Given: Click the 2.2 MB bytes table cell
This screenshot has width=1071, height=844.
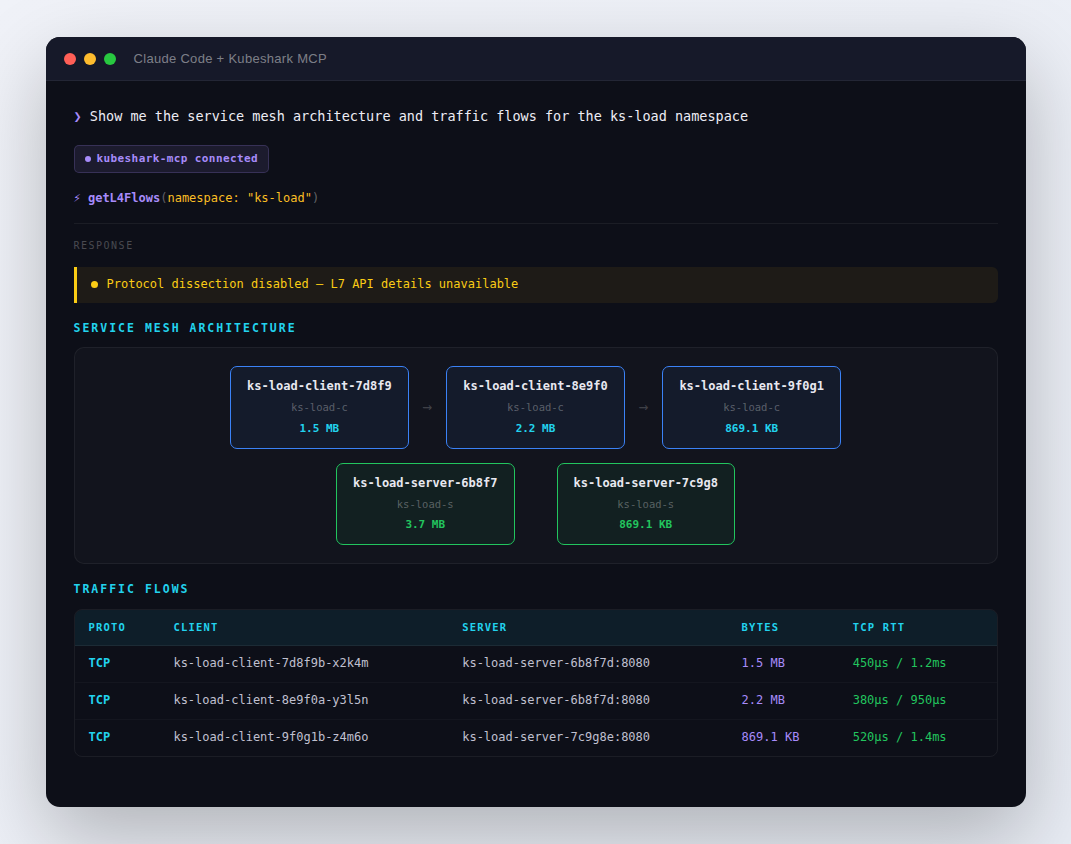Looking at the screenshot, I should [763, 700].
